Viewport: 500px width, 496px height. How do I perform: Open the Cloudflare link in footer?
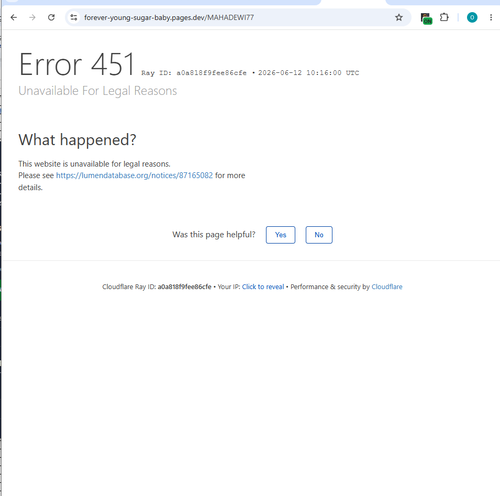point(387,287)
